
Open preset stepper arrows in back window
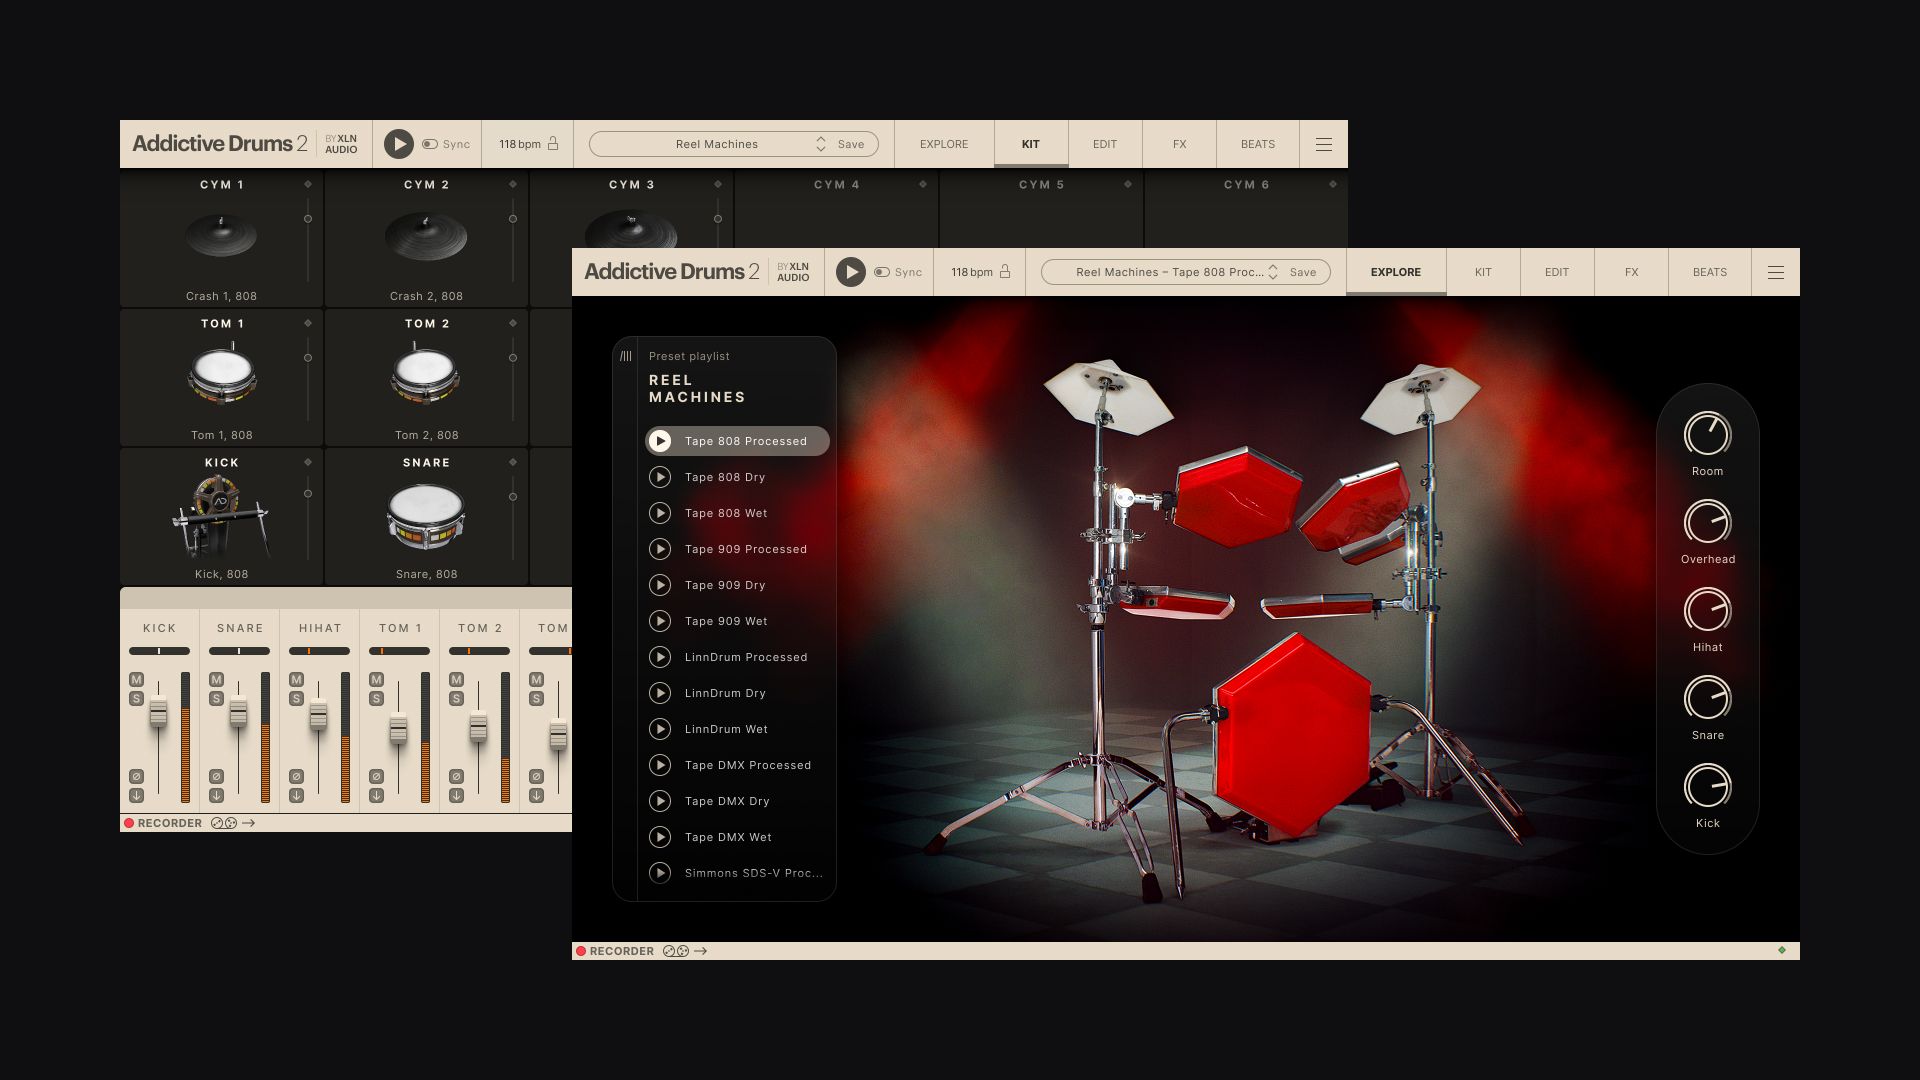click(821, 144)
